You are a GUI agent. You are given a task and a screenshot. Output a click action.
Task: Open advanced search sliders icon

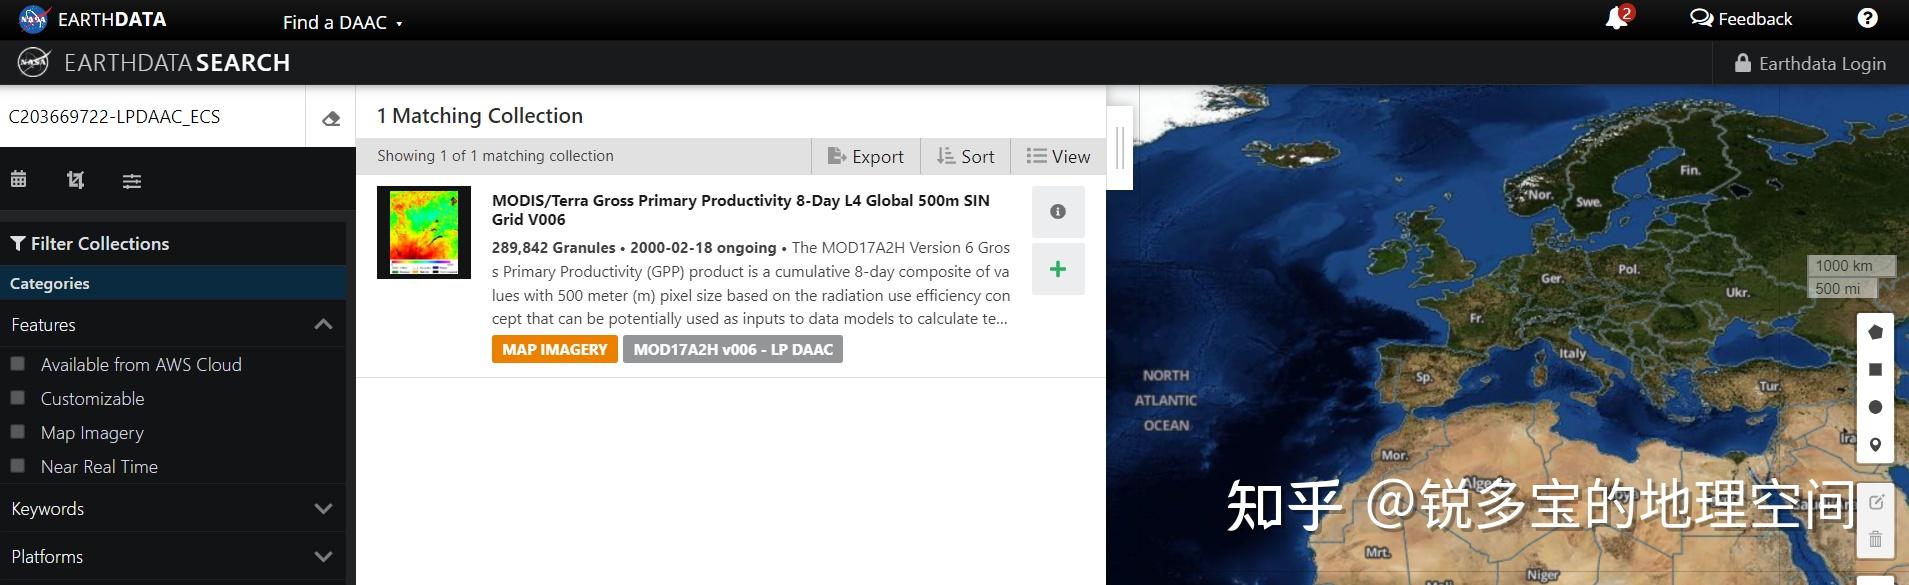pyautogui.click(x=132, y=181)
